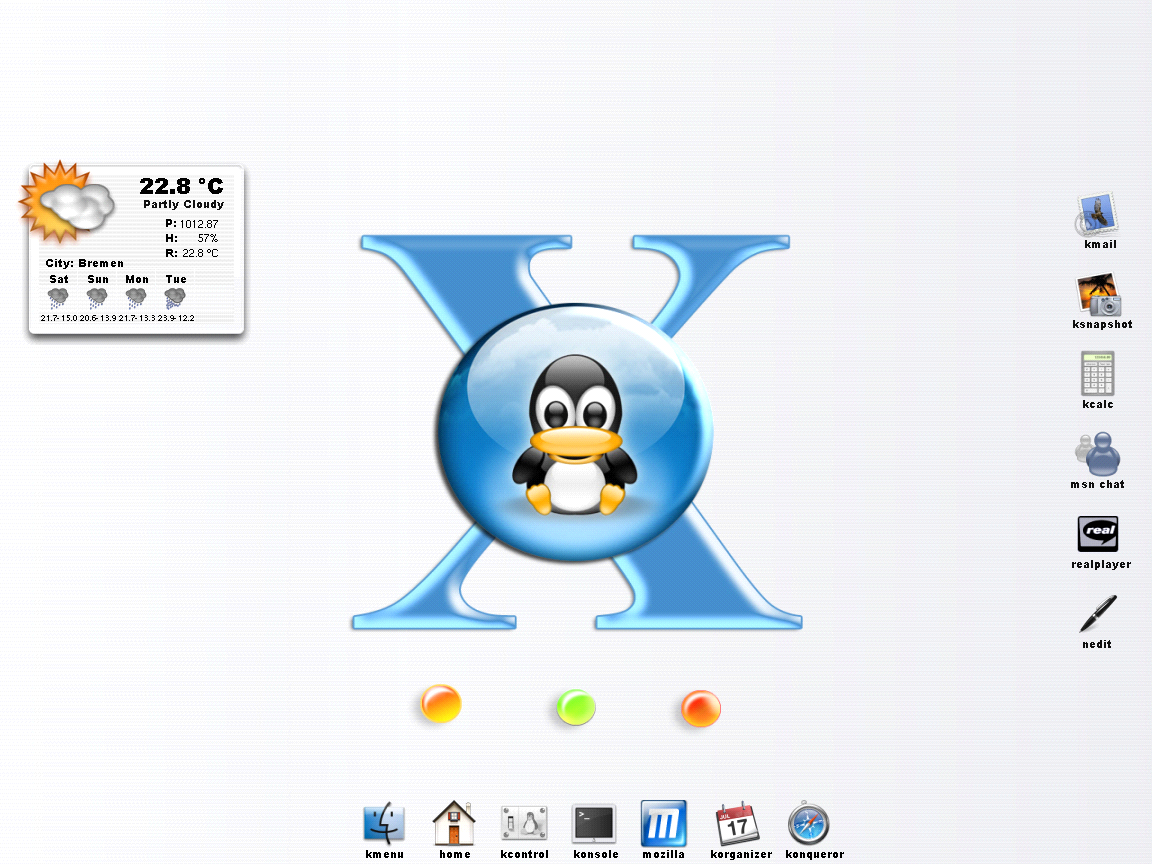The width and height of the screenshot is (1152, 864).
Task: Open realplayer icon
Action: [1098, 533]
